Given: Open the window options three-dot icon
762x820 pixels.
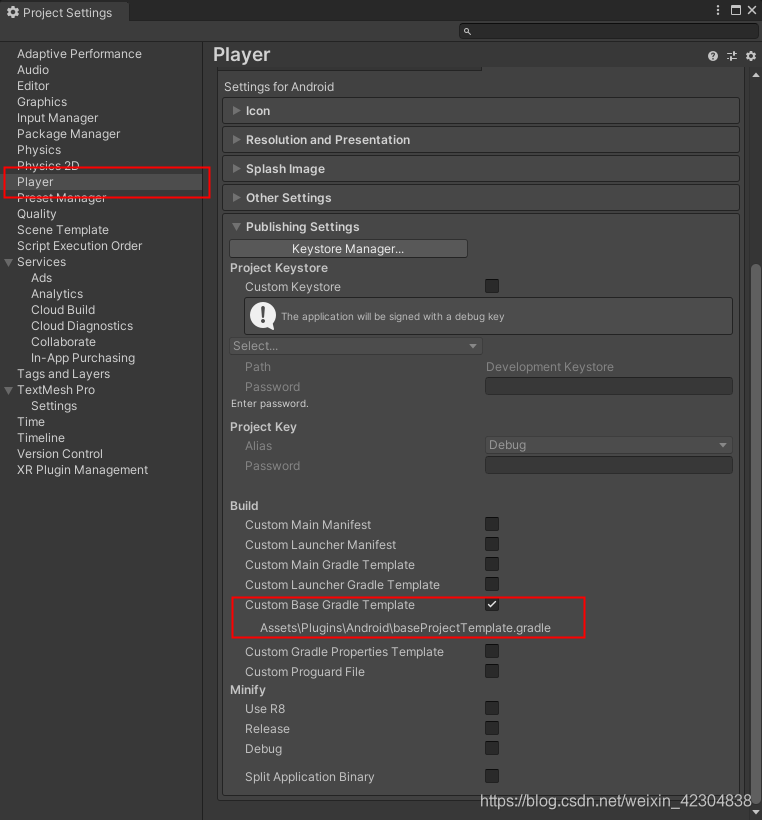Looking at the screenshot, I should click(717, 10).
